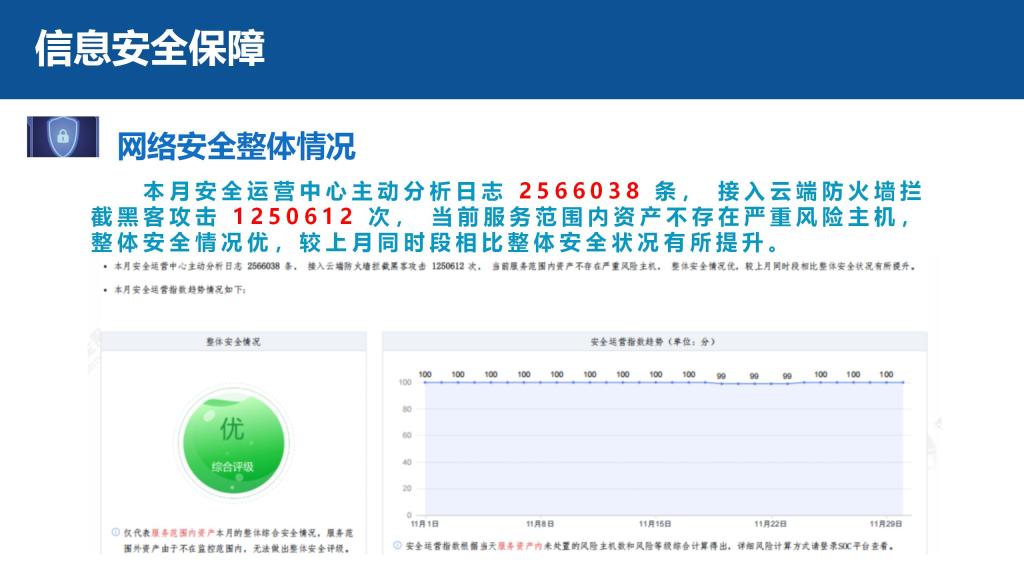
Task: Click the shield lock security icon
Action: [x=62, y=137]
